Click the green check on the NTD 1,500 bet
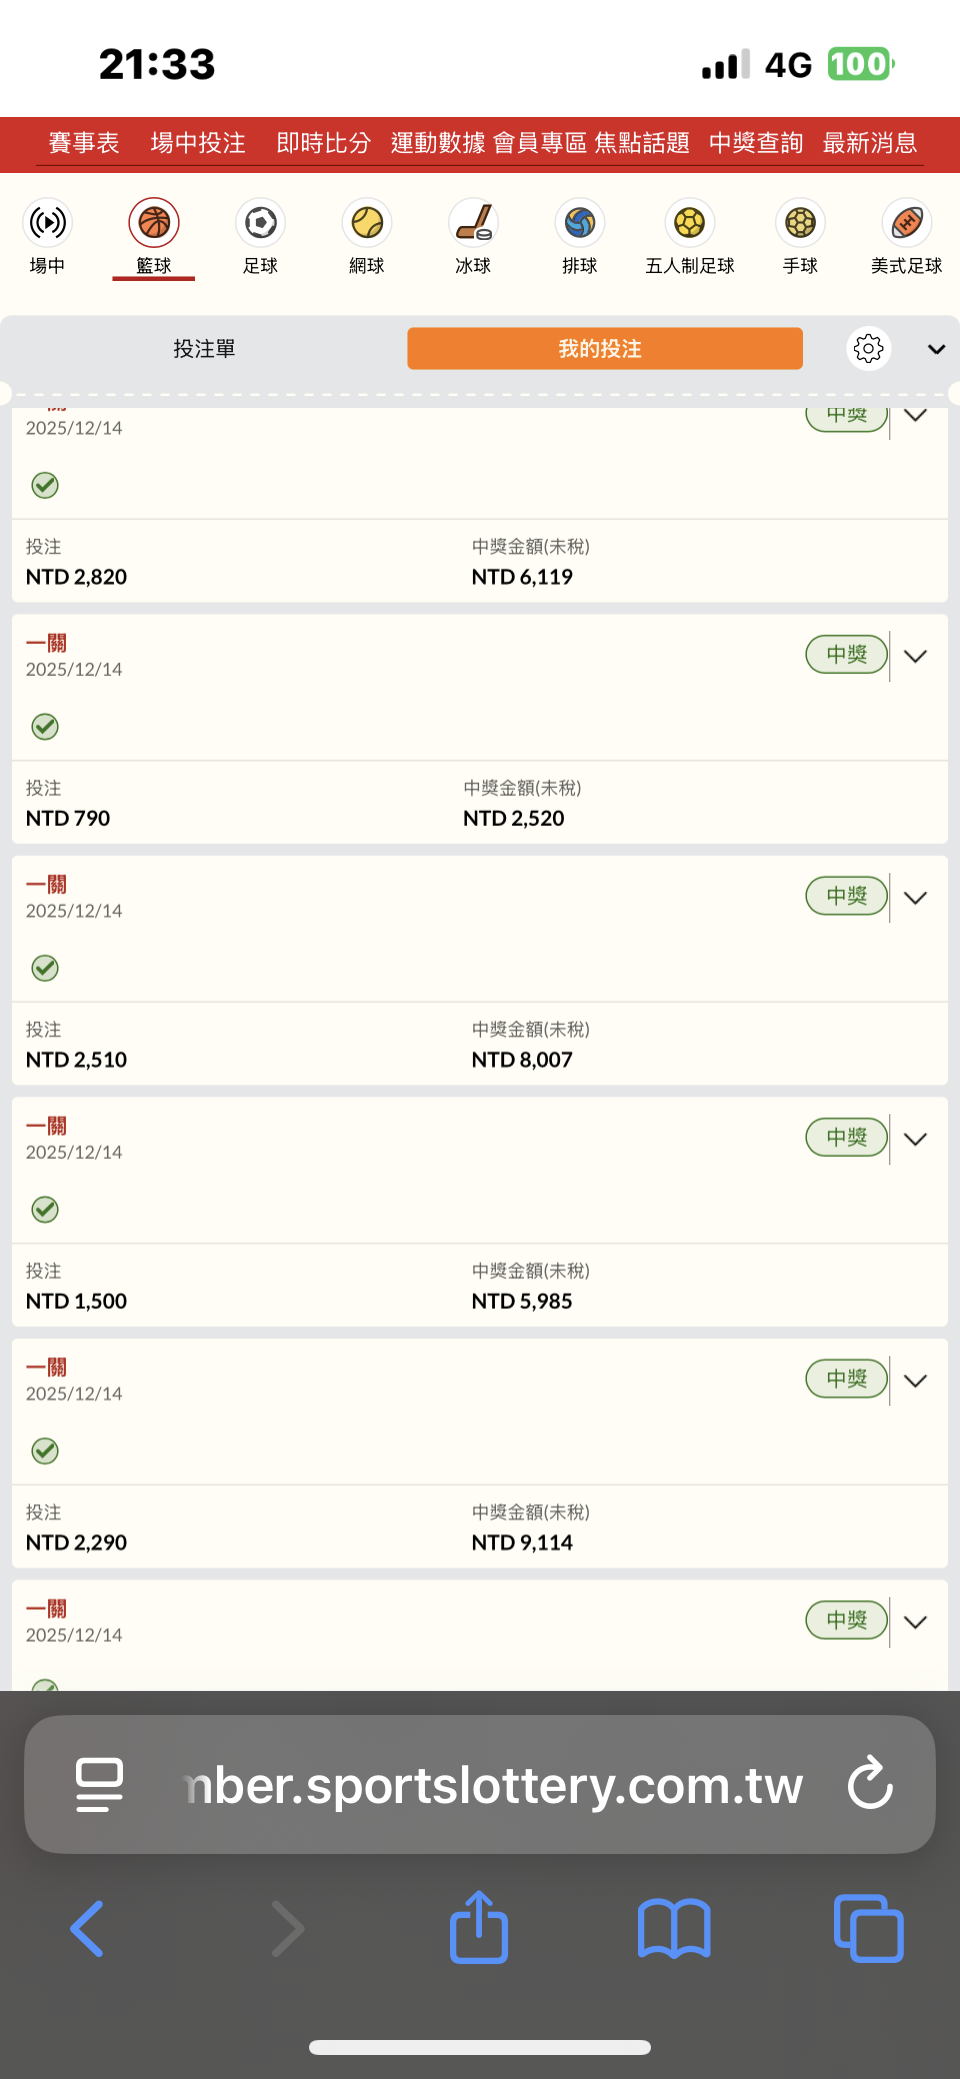 click(45, 1210)
